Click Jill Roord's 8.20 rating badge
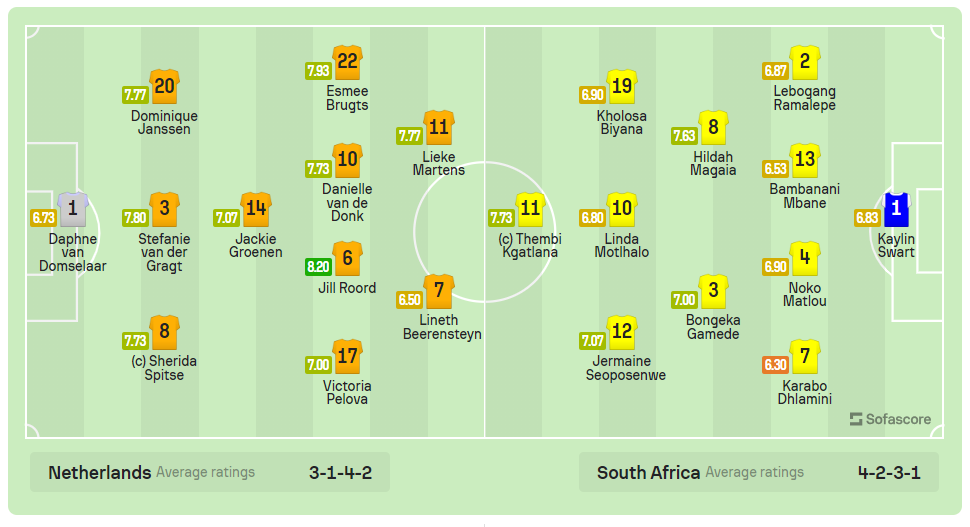 point(319,267)
